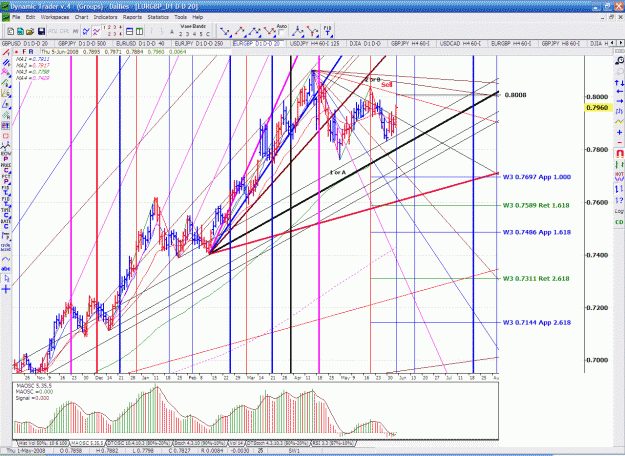Image resolution: width=625 pixels, height=456 pixels.
Task: Switch to the Hist Vol indicator tab
Action: tap(43, 443)
